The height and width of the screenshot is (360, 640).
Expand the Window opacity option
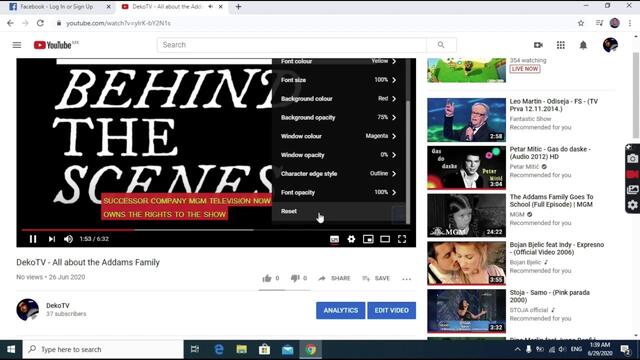click(339, 155)
